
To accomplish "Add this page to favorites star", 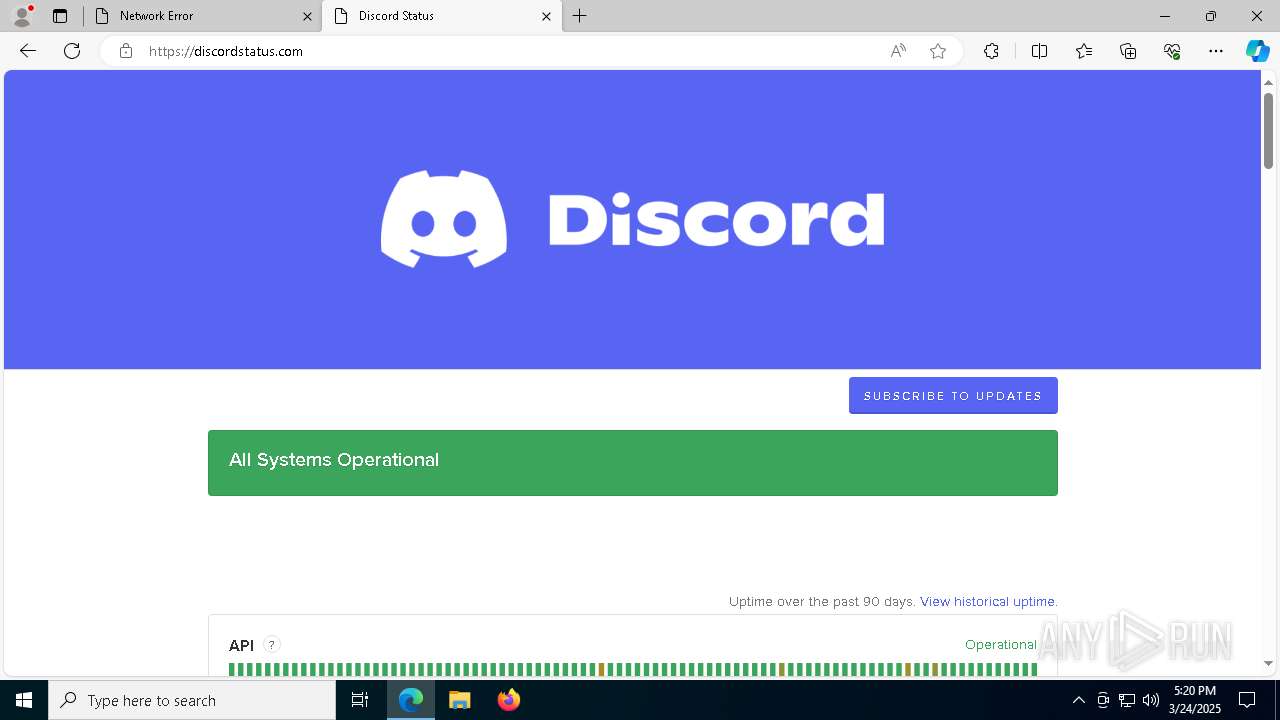I will point(938,51).
